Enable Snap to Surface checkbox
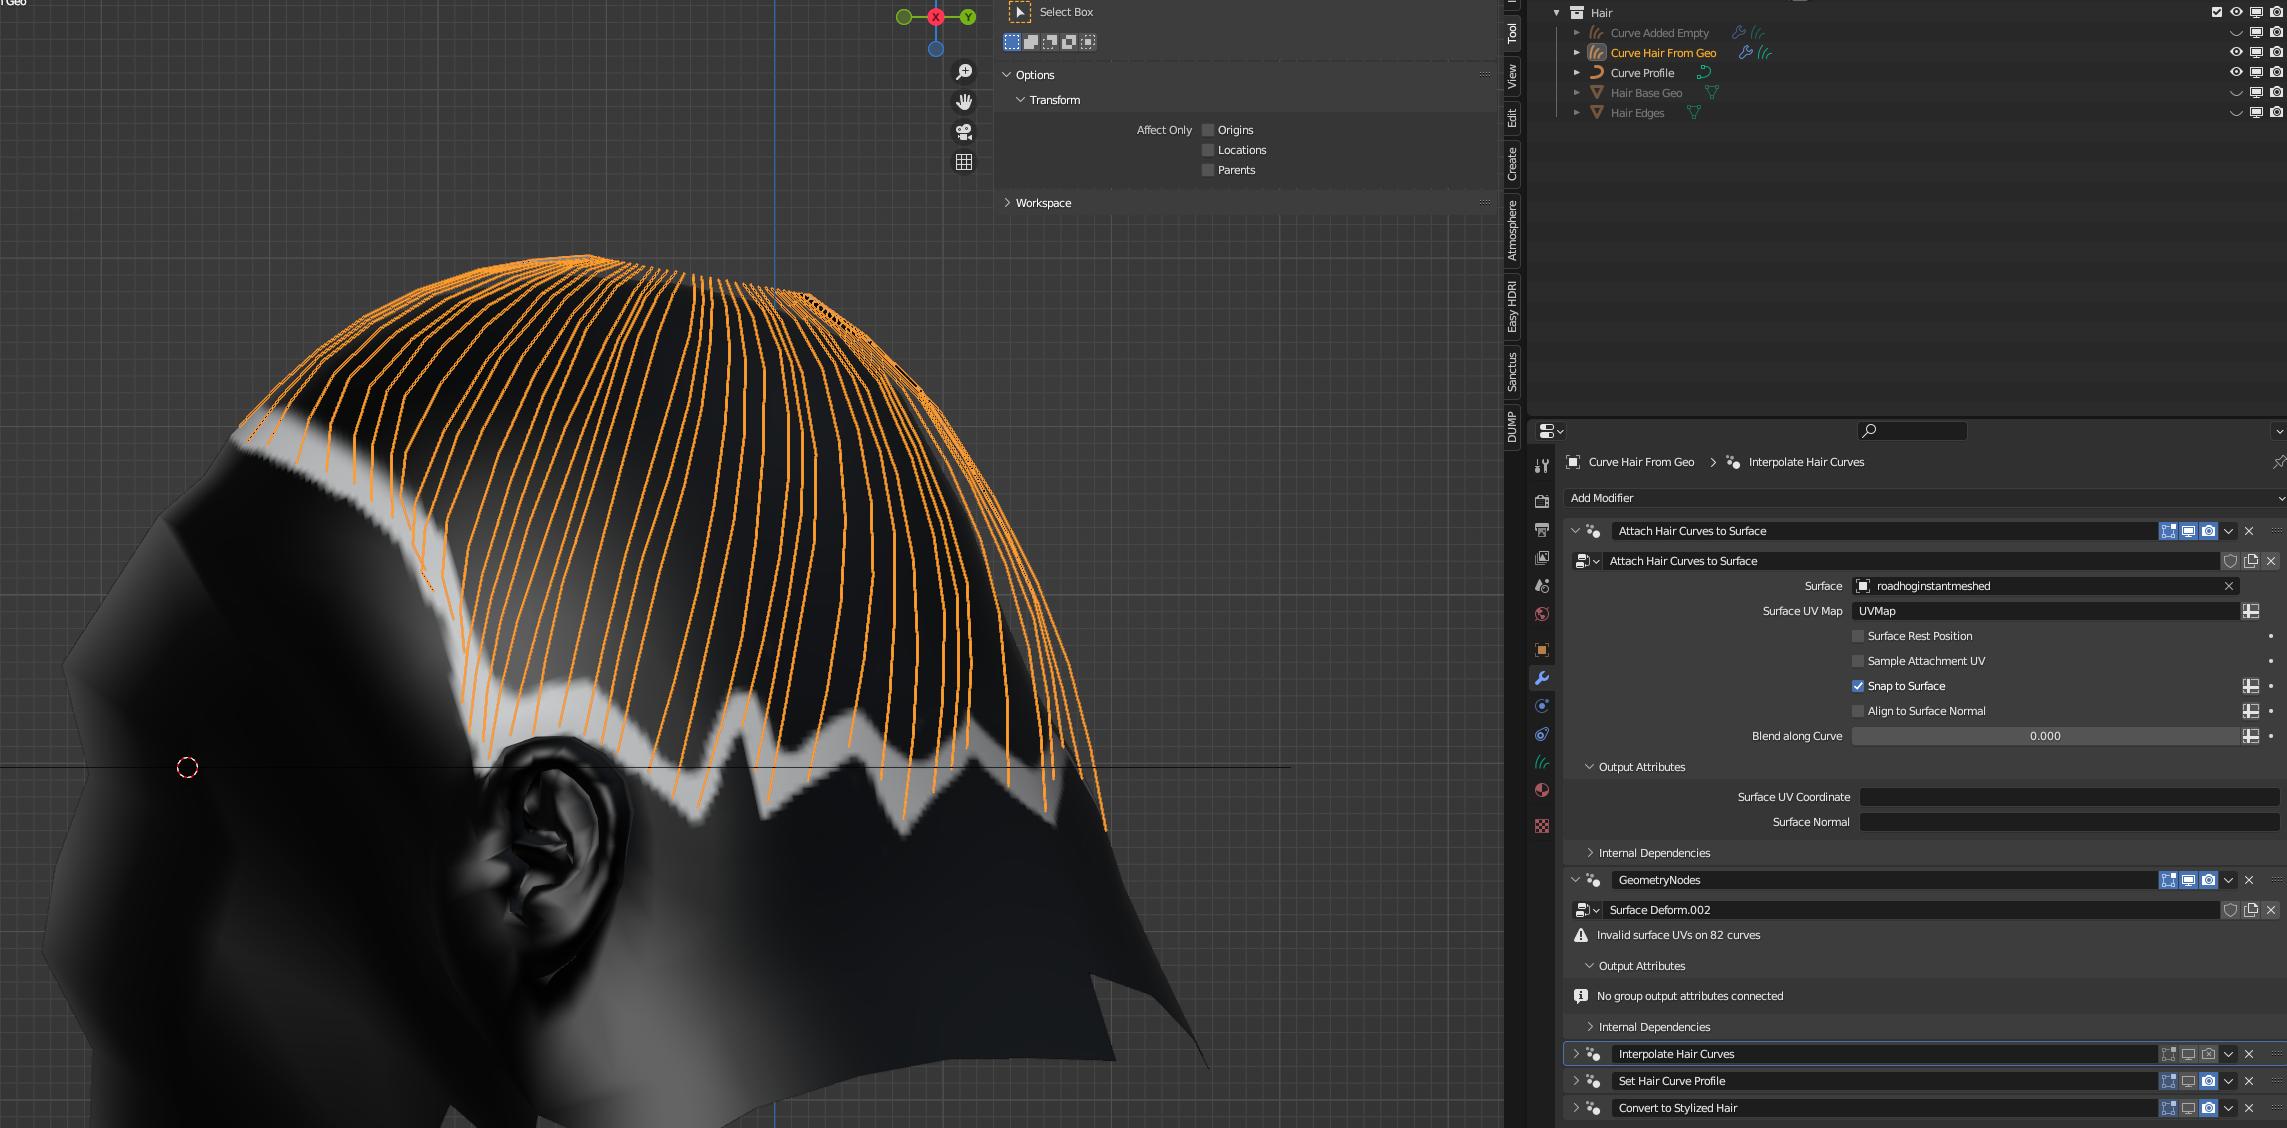This screenshot has width=2287, height=1128. pos(1858,686)
